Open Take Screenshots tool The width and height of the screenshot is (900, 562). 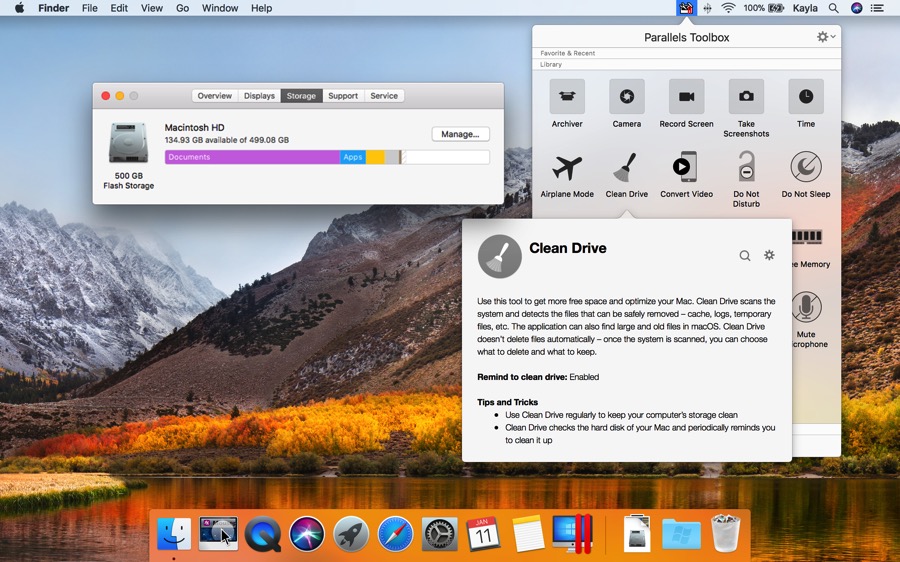[x=746, y=96]
